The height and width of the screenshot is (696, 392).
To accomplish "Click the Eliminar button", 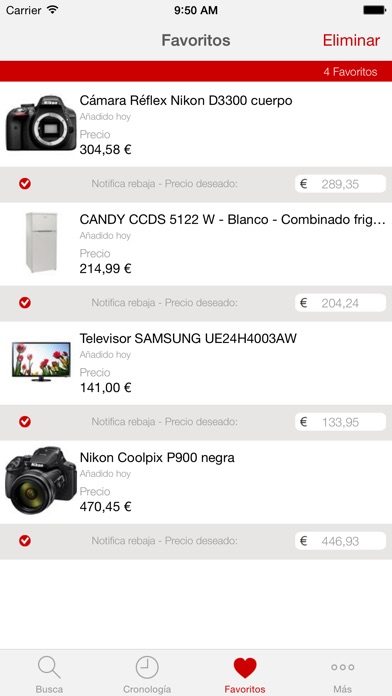I will tap(351, 40).
